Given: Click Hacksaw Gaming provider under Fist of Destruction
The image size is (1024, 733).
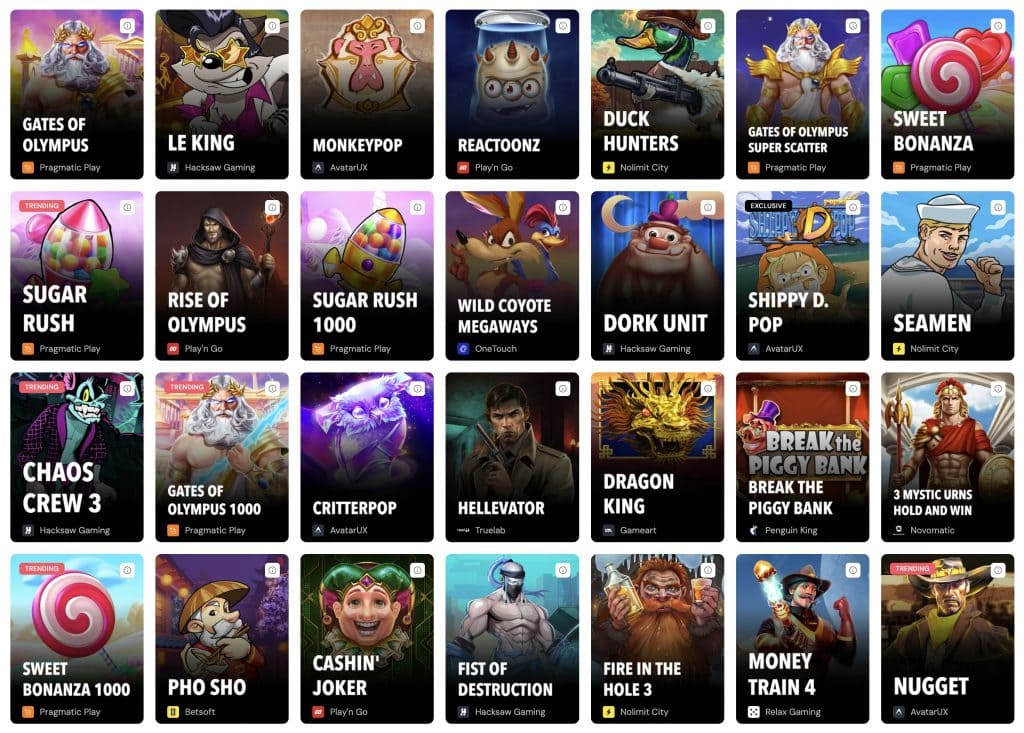Looking at the screenshot, I should [510, 712].
